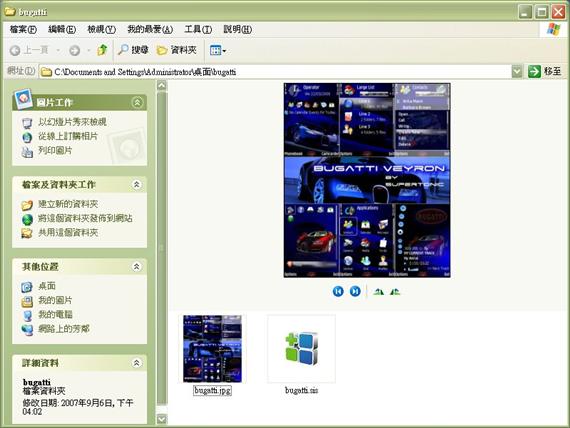This screenshot has width=570, height=428.
Task: Open the 檔案(F) menu
Action: (23, 29)
